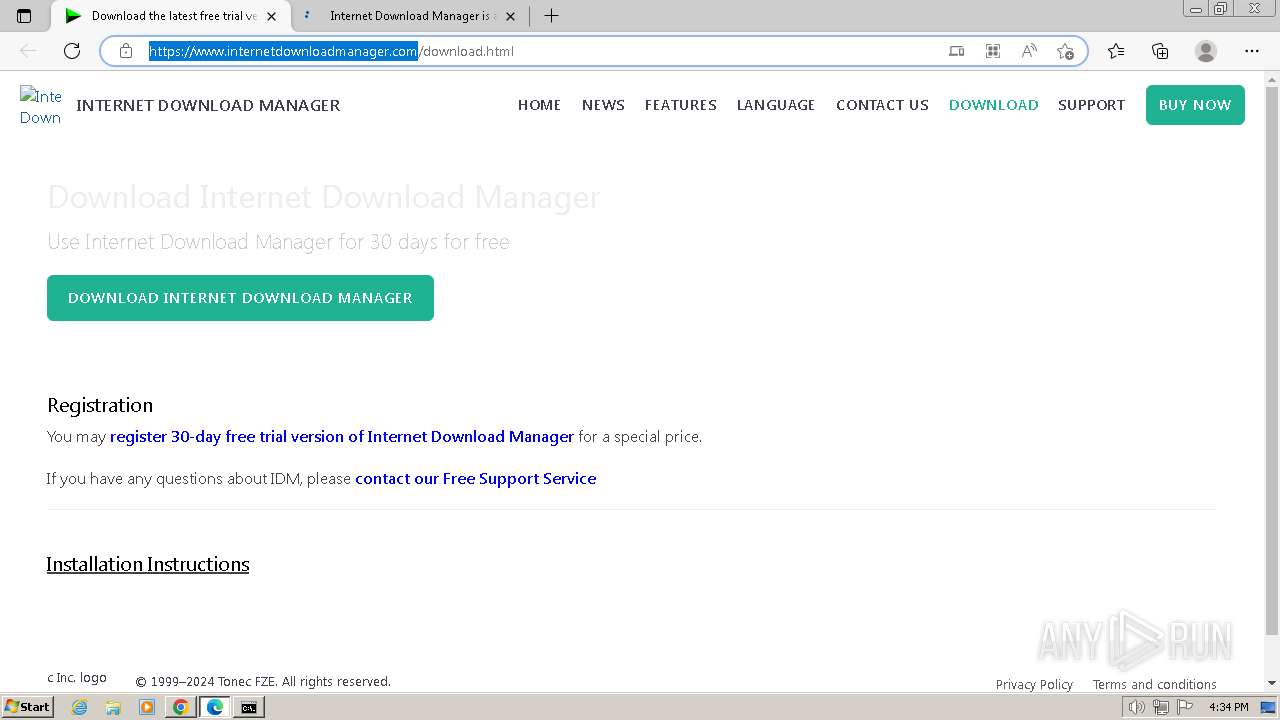The image size is (1280, 720).
Task: Switch to Microsoft Edge taskbar icon
Action: (x=215, y=707)
